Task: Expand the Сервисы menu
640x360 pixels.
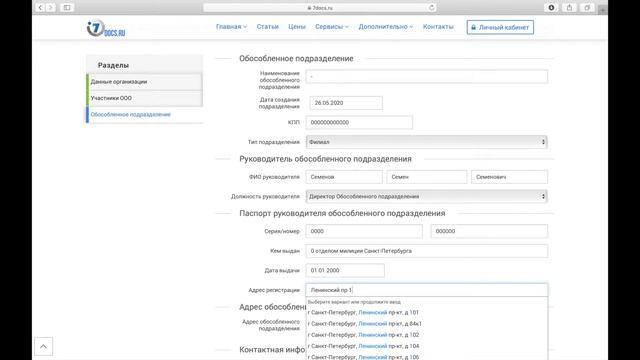Action: (x=331, y=27)
